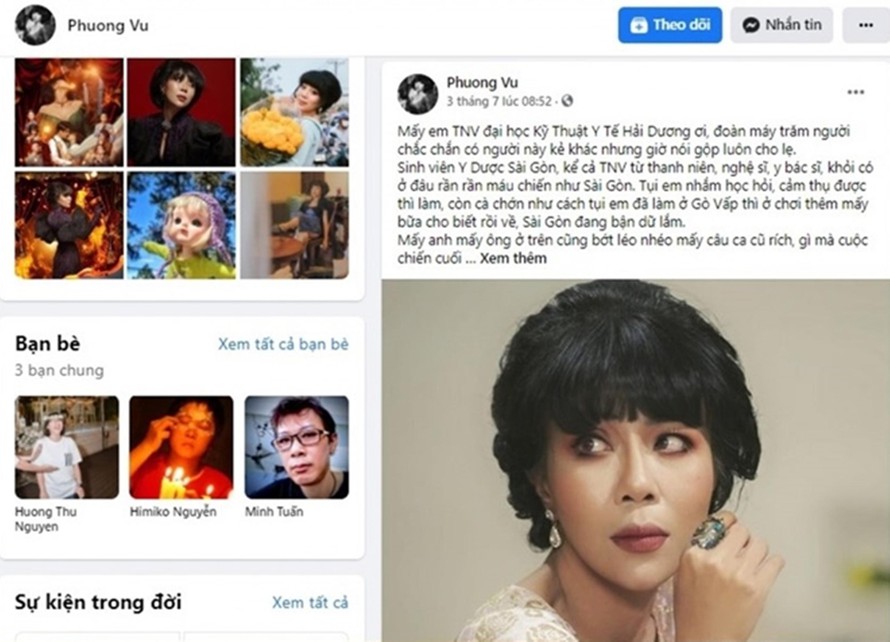Click Phuong Vu name on the post
Viewport: 890px width, 642px height.
point(482,83)
